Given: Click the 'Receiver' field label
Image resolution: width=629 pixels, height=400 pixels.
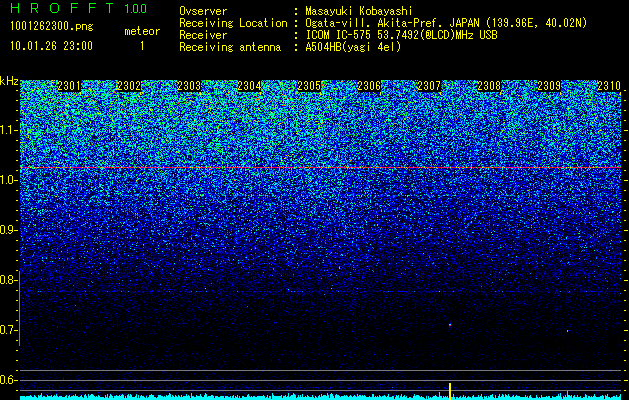Looking at the screenshot, I should point(203,35).
